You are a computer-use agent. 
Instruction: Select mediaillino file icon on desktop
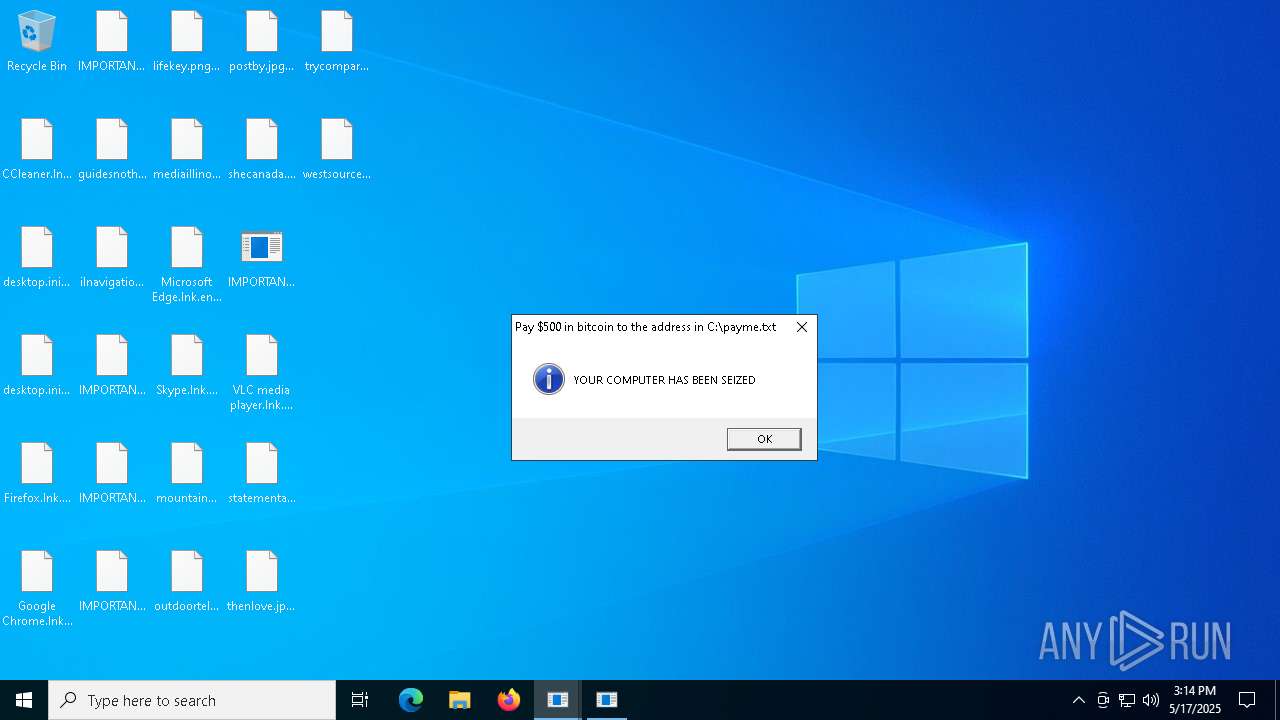[187, 150]
